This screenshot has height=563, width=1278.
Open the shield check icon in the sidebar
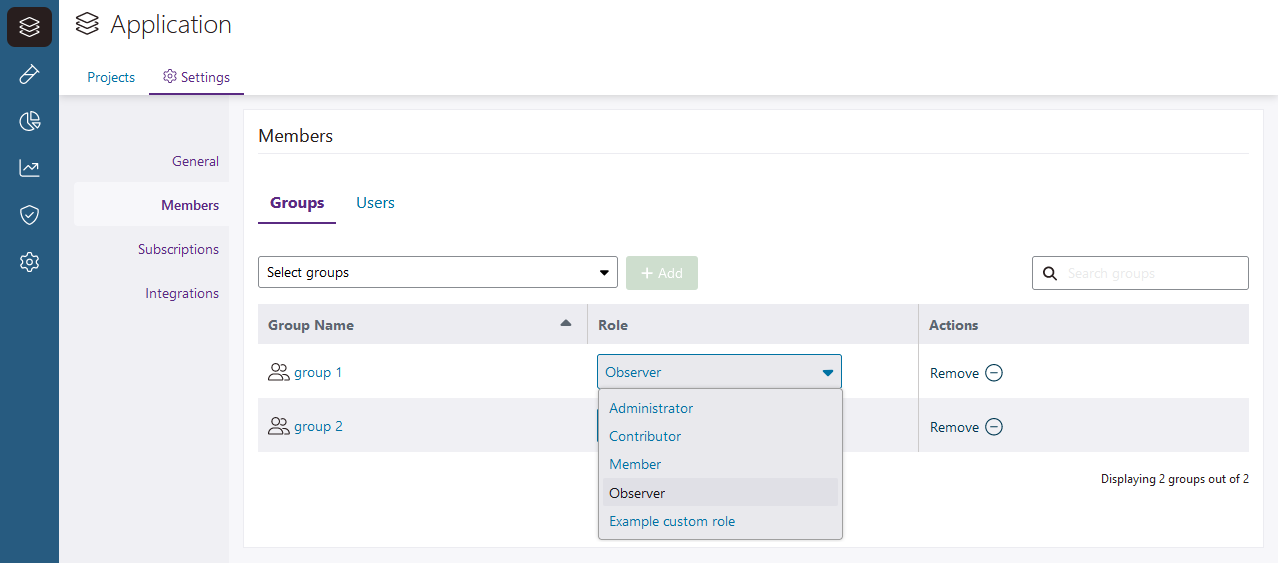29,215
